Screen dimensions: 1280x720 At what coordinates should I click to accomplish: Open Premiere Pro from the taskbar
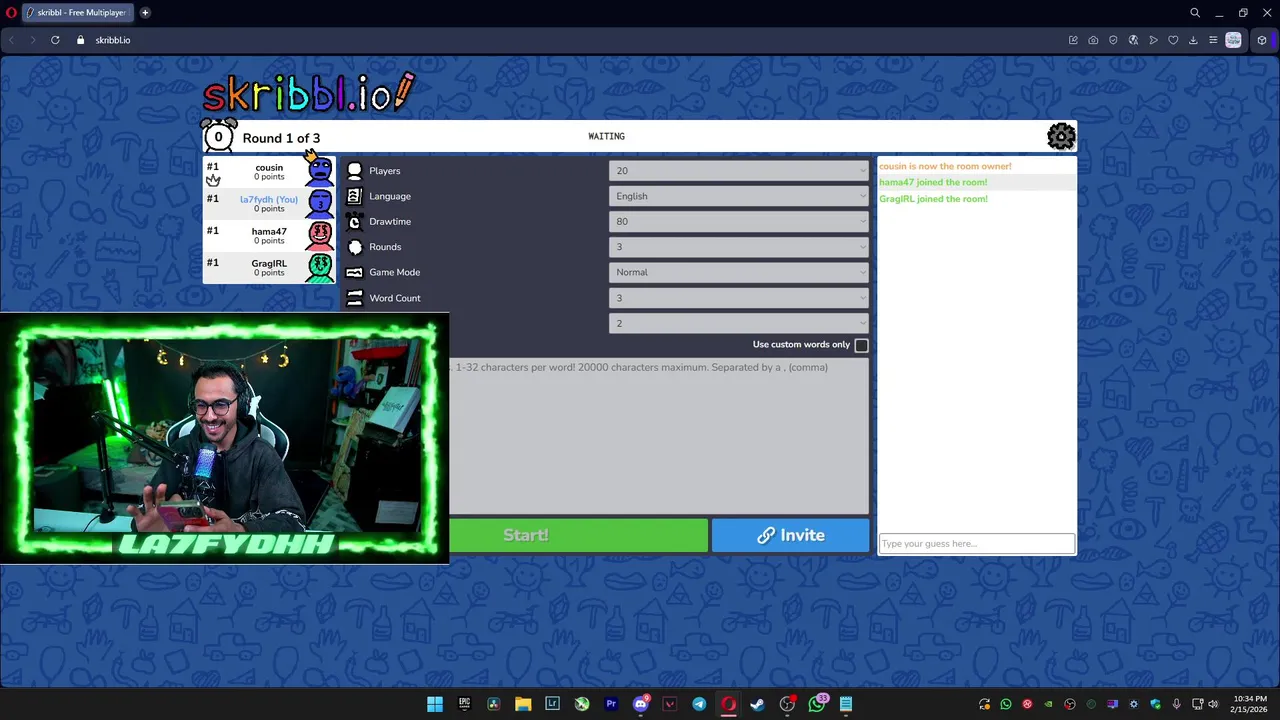(x=611, y=704)
